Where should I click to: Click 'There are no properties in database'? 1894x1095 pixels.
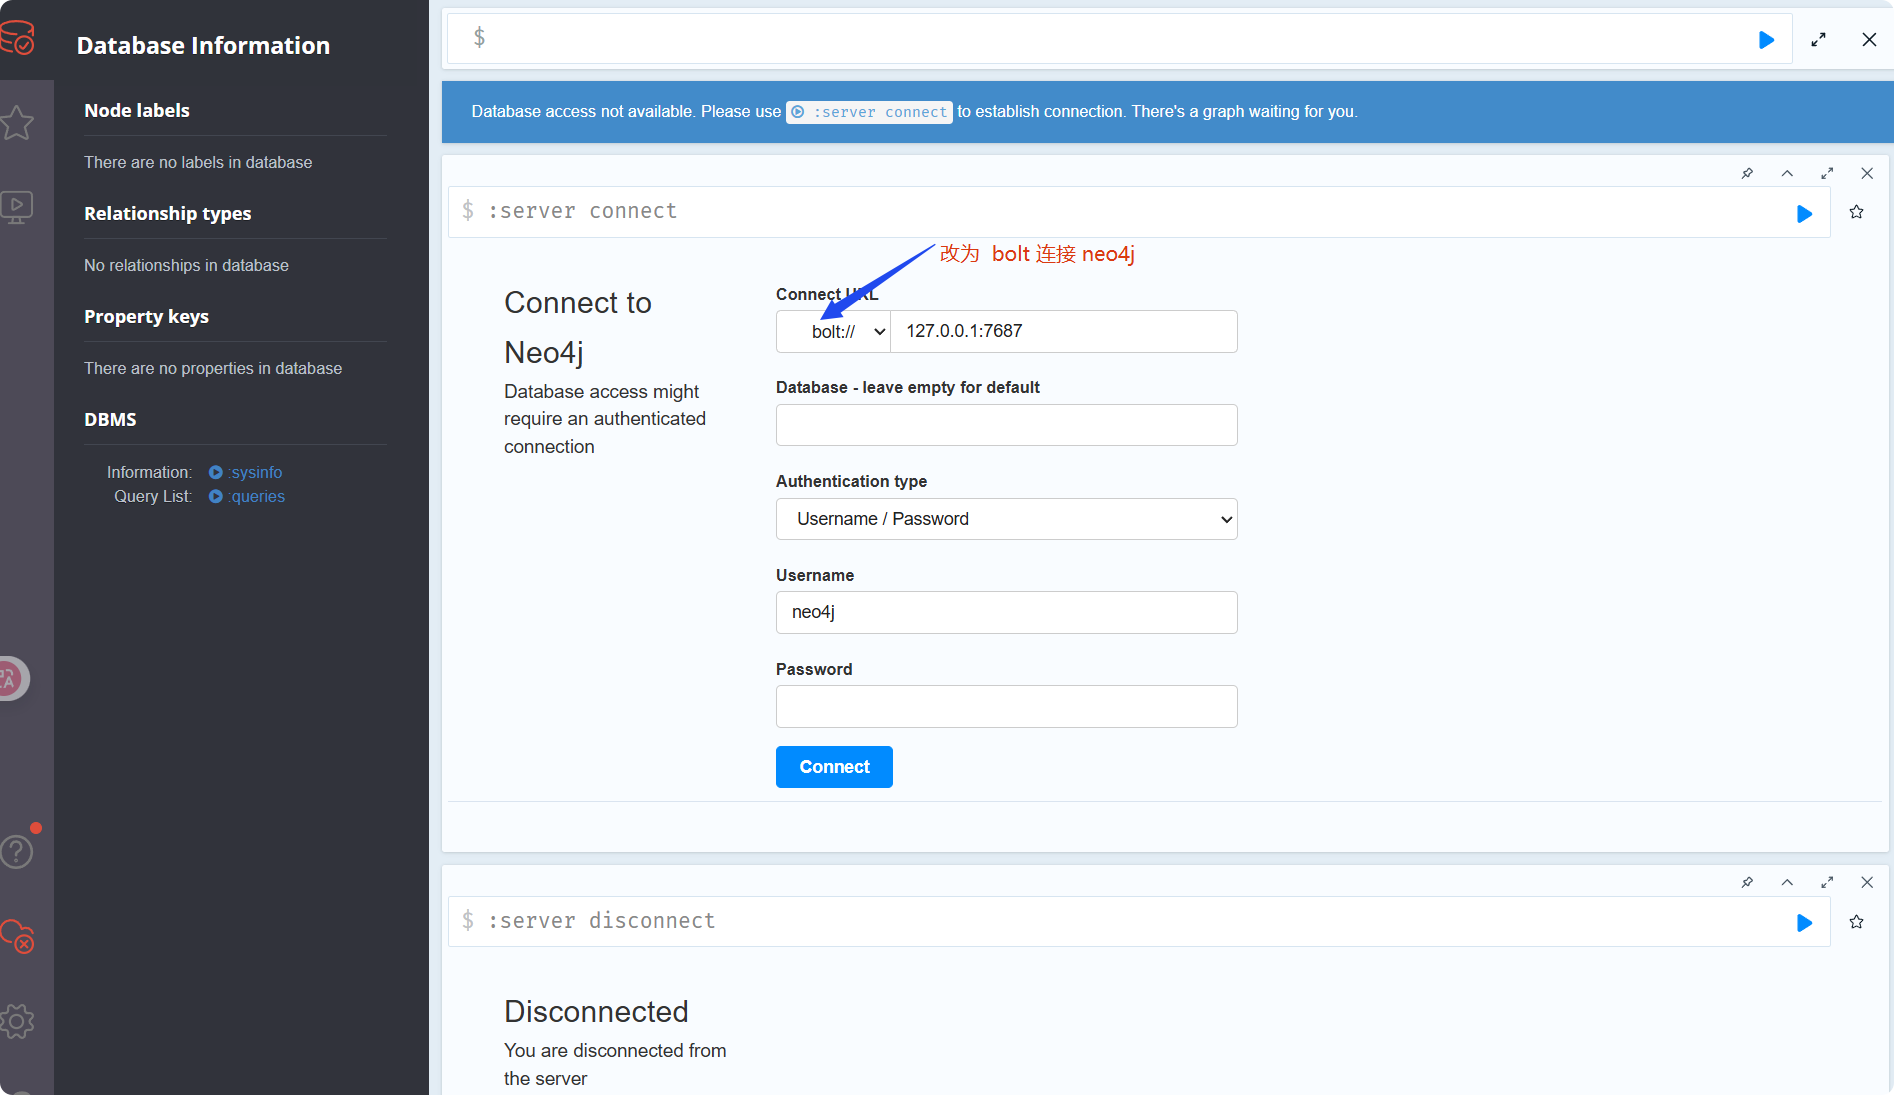pyautogui.click(x=213, y=368)
